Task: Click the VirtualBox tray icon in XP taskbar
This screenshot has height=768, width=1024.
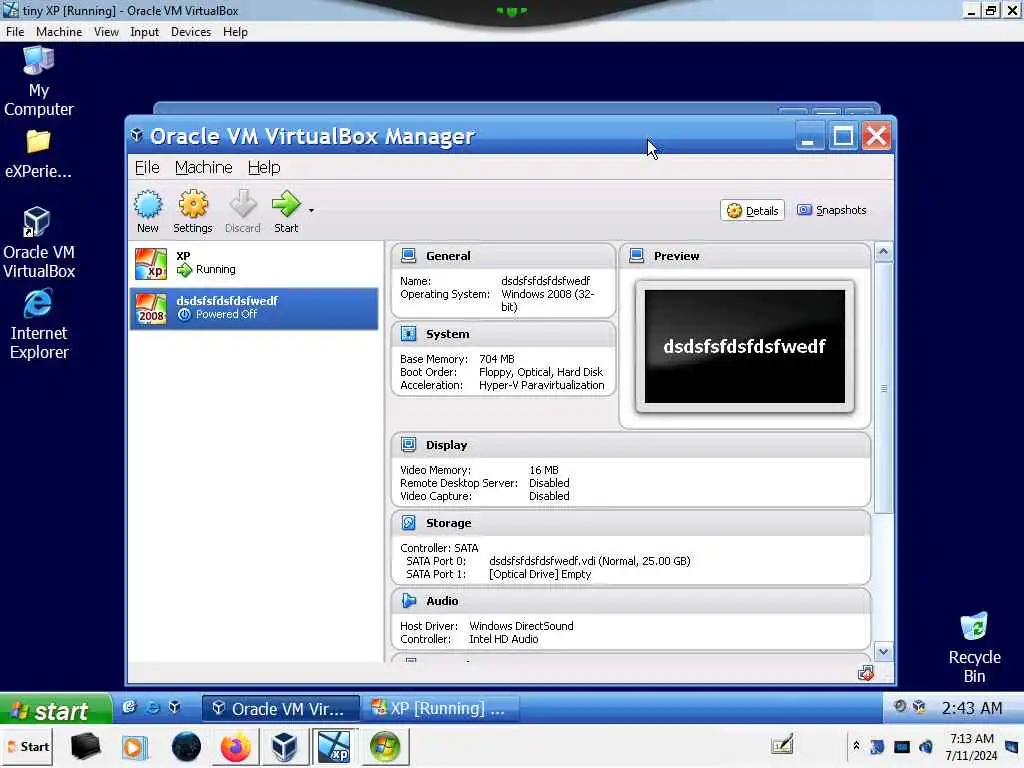Action: tap(920, 707)
